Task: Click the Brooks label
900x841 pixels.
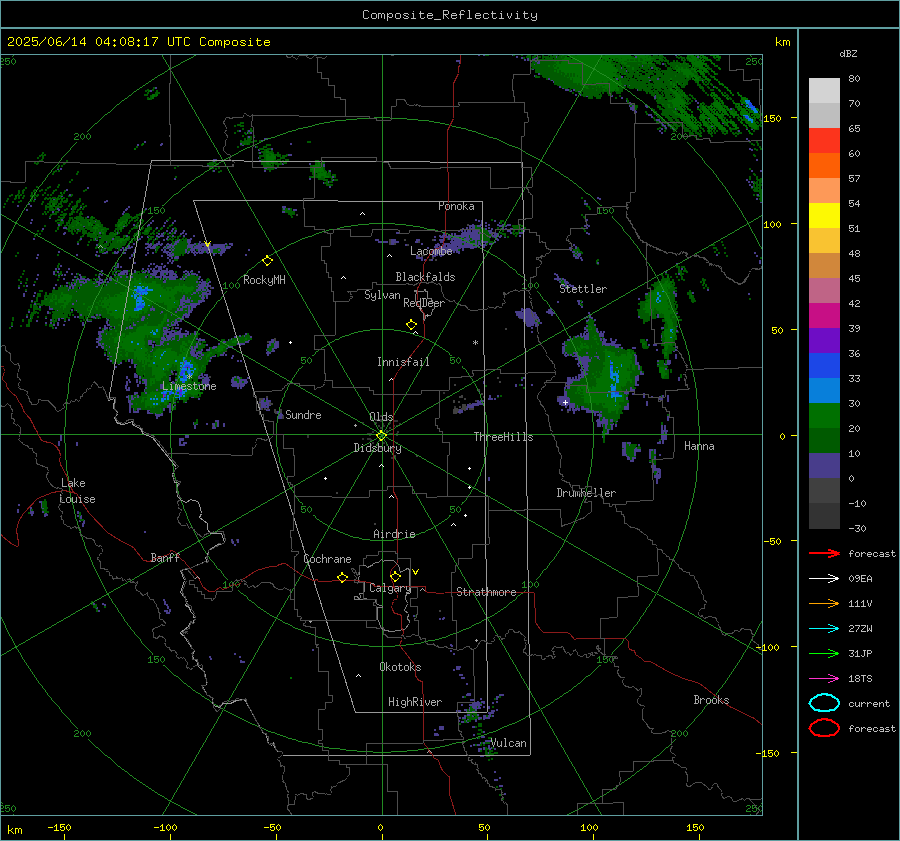Action: pos(711,700)
